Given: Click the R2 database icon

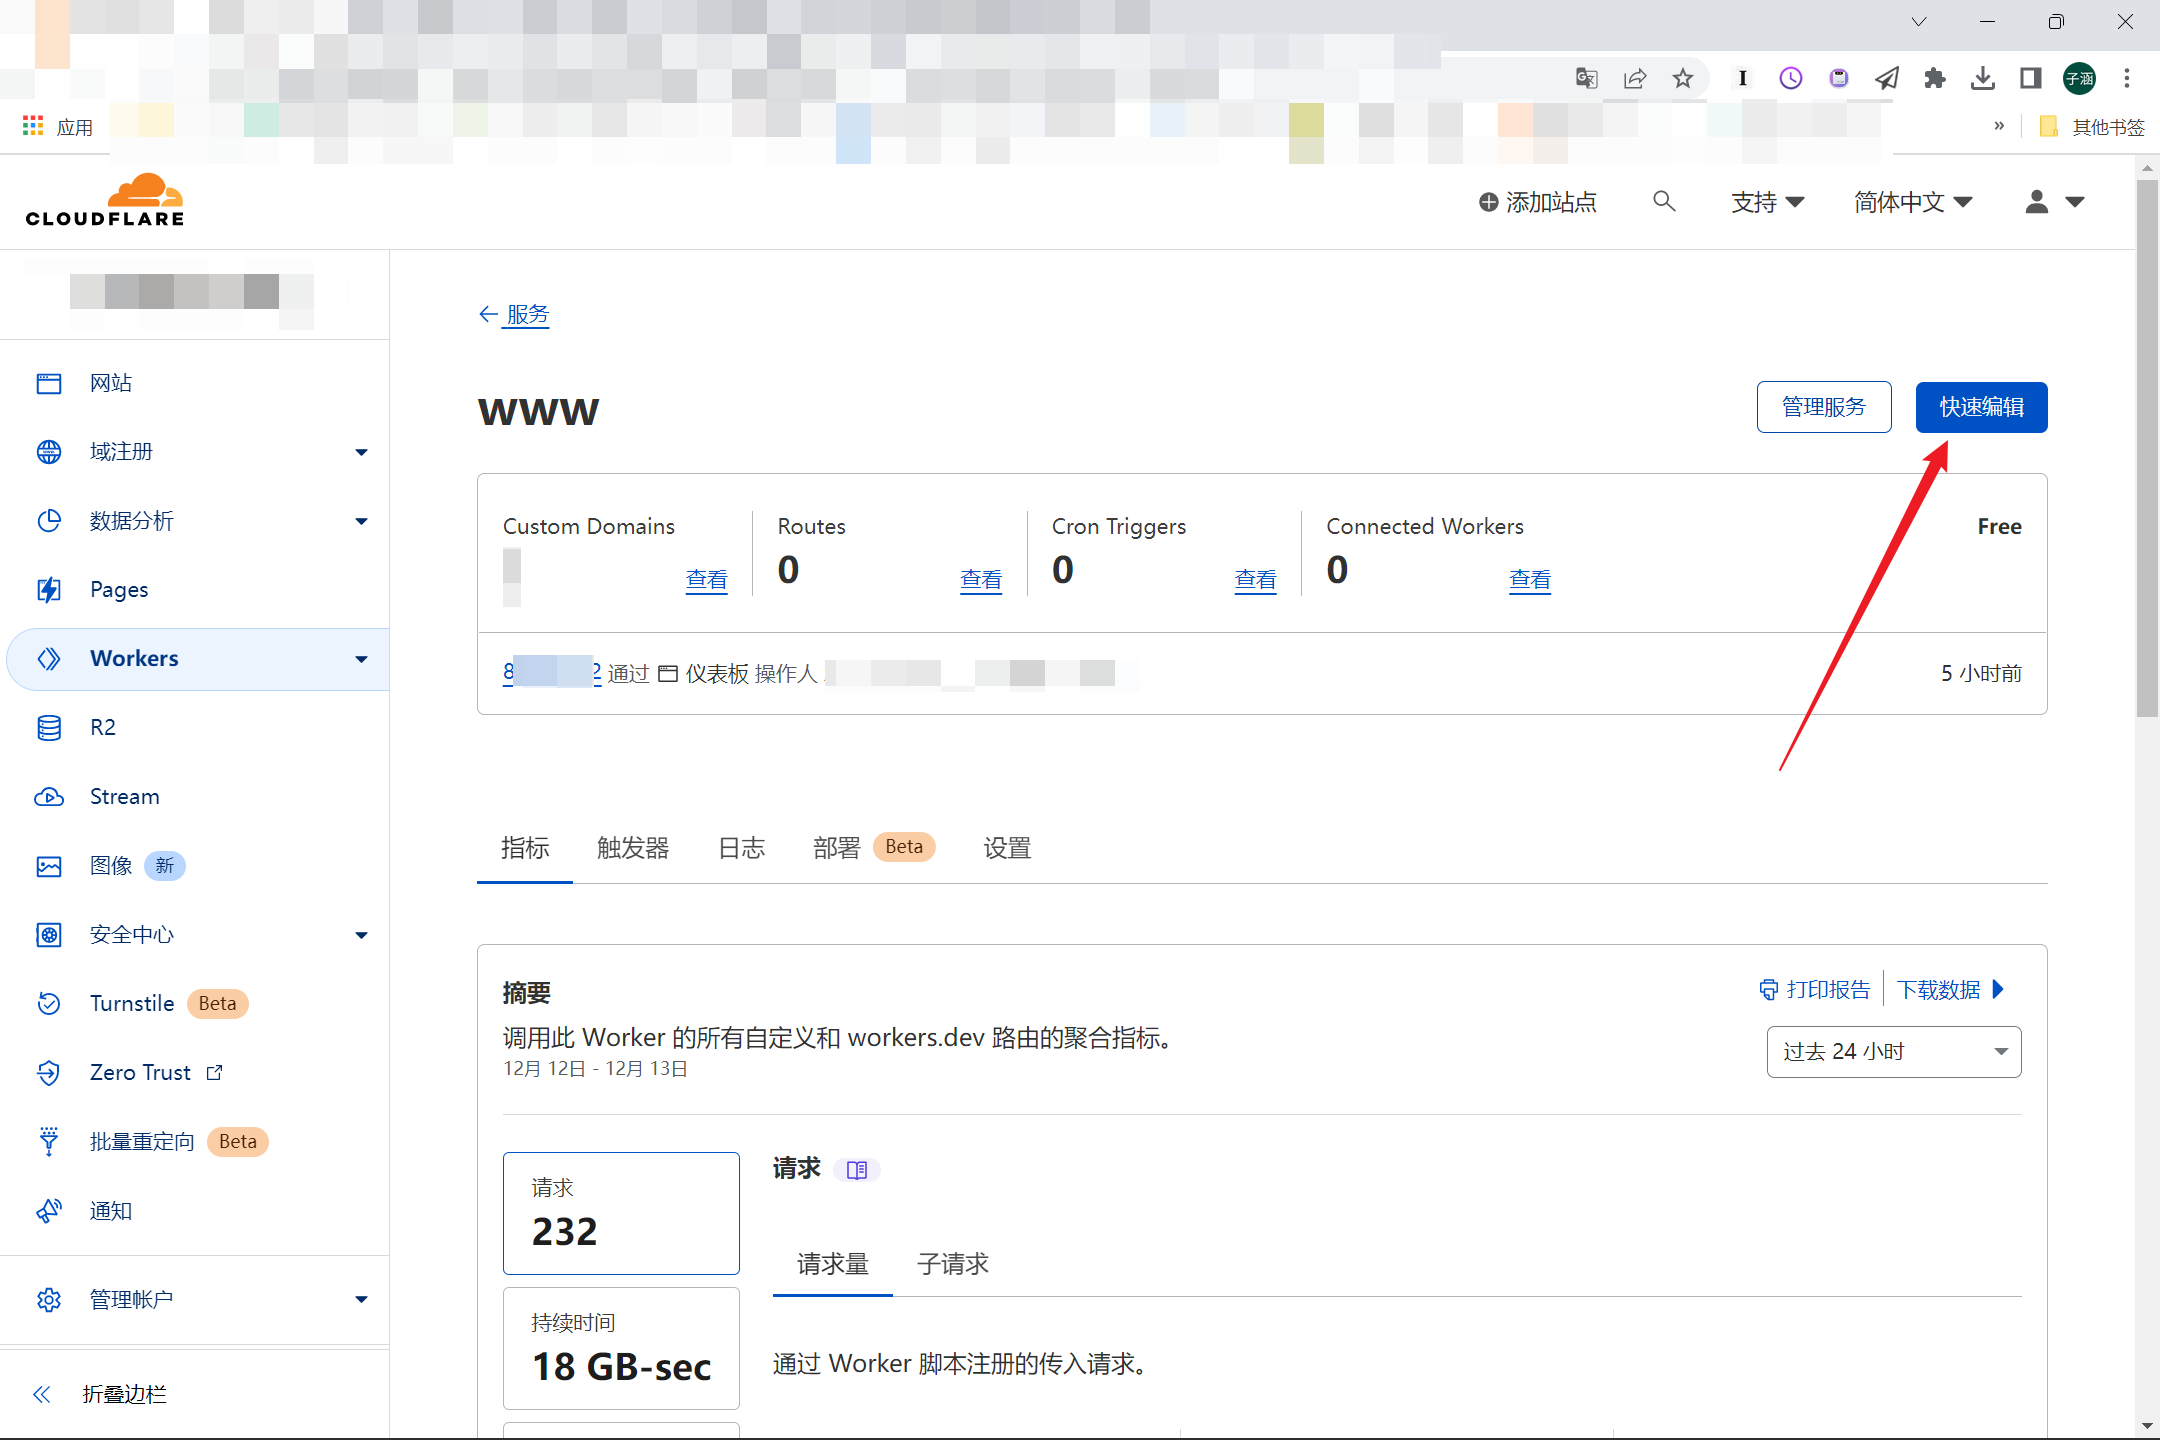Looking at the screenshot, I should (49, 728).
